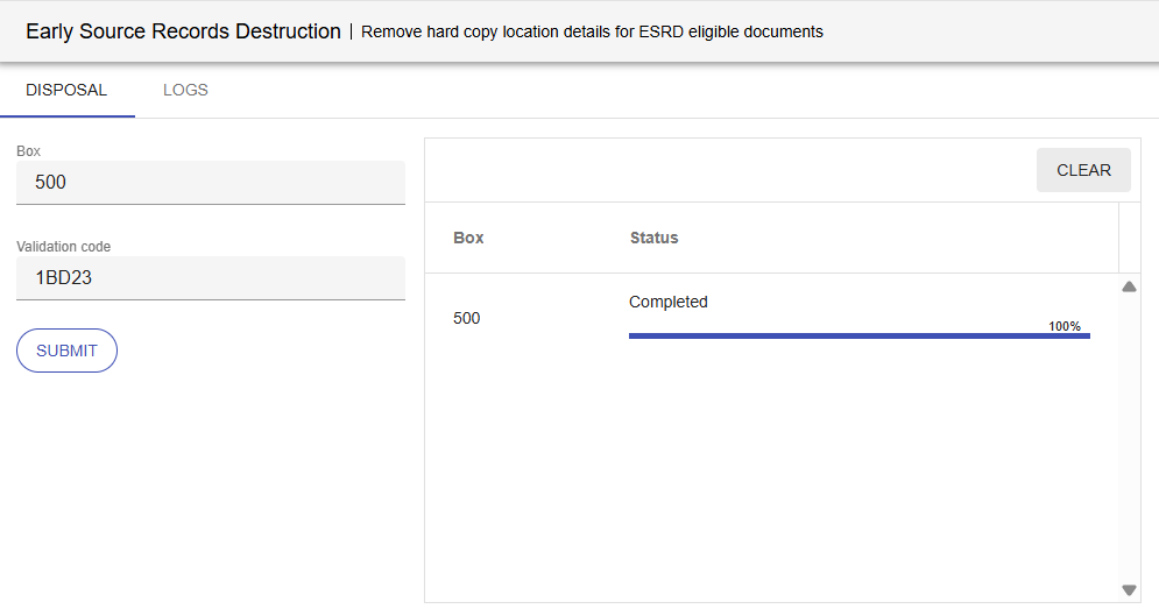Focus the Box input containing 500
The width and height of the screenshot is (1159, 616).
coord(210,183)
